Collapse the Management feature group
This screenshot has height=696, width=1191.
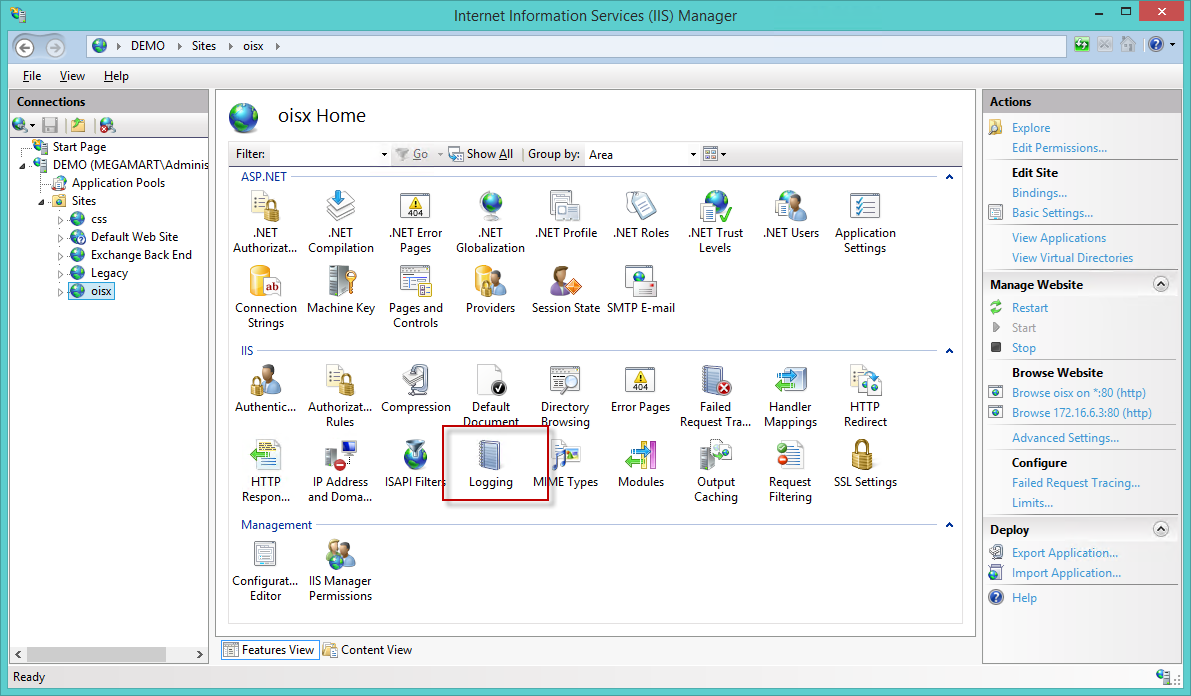(949, 525)
